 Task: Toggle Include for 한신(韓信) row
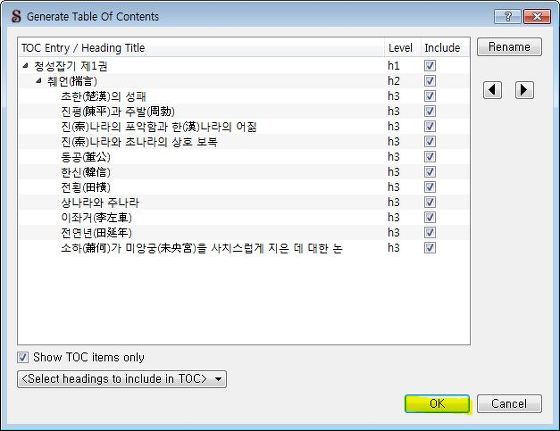[430, 172]
